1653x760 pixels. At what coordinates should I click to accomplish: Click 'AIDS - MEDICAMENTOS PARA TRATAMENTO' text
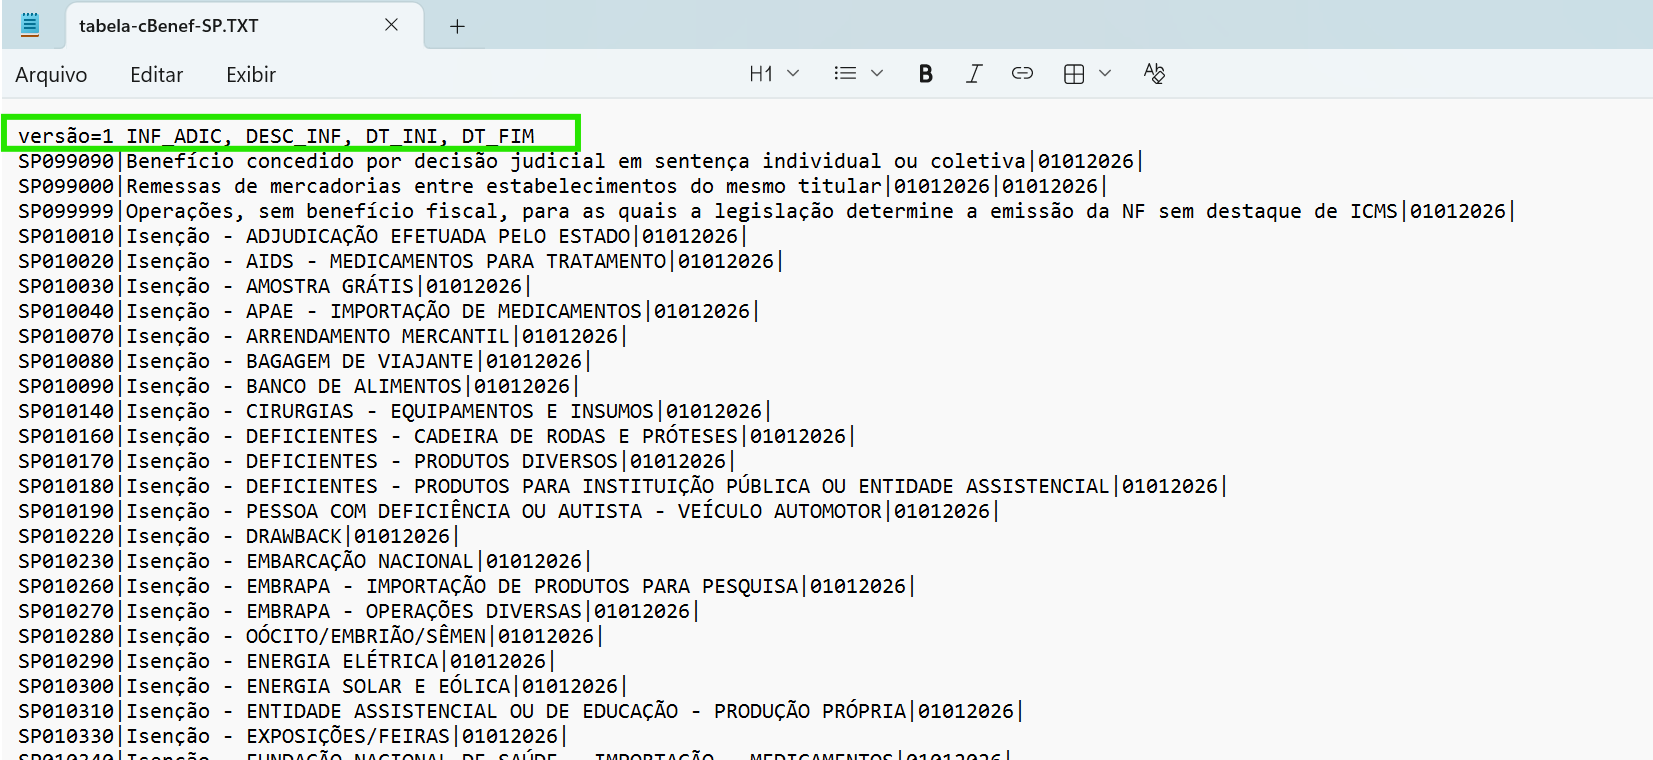click(x=456, y=261)
